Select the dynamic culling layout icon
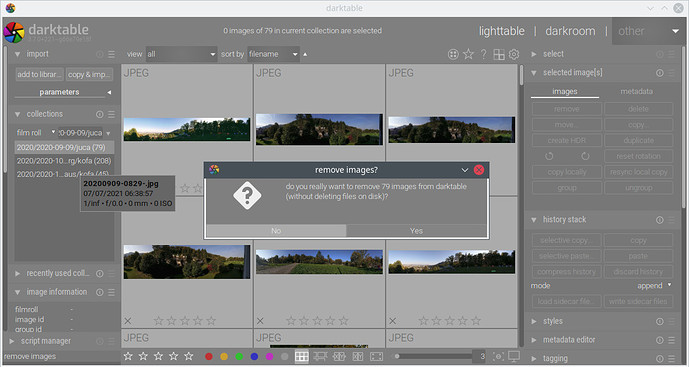The image size is (689, 367). pyautogui.click(x=358, y=356)
